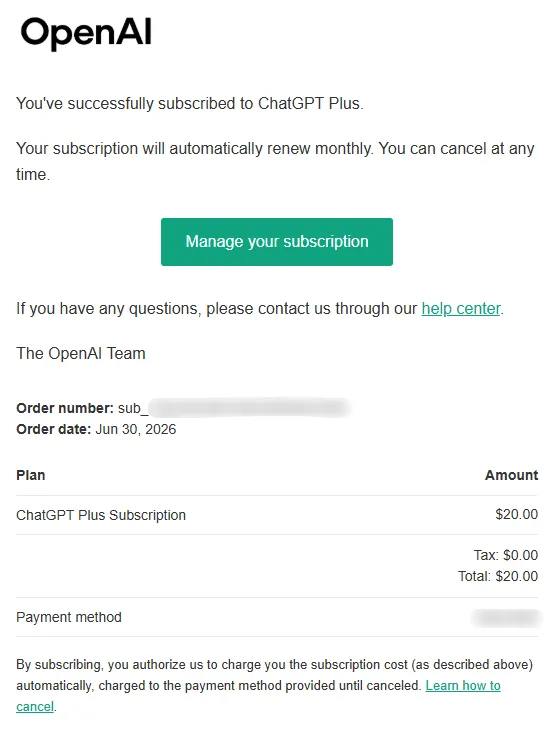Click the Total: $20.00 line

pyautogui.click(x=498, y=576)
